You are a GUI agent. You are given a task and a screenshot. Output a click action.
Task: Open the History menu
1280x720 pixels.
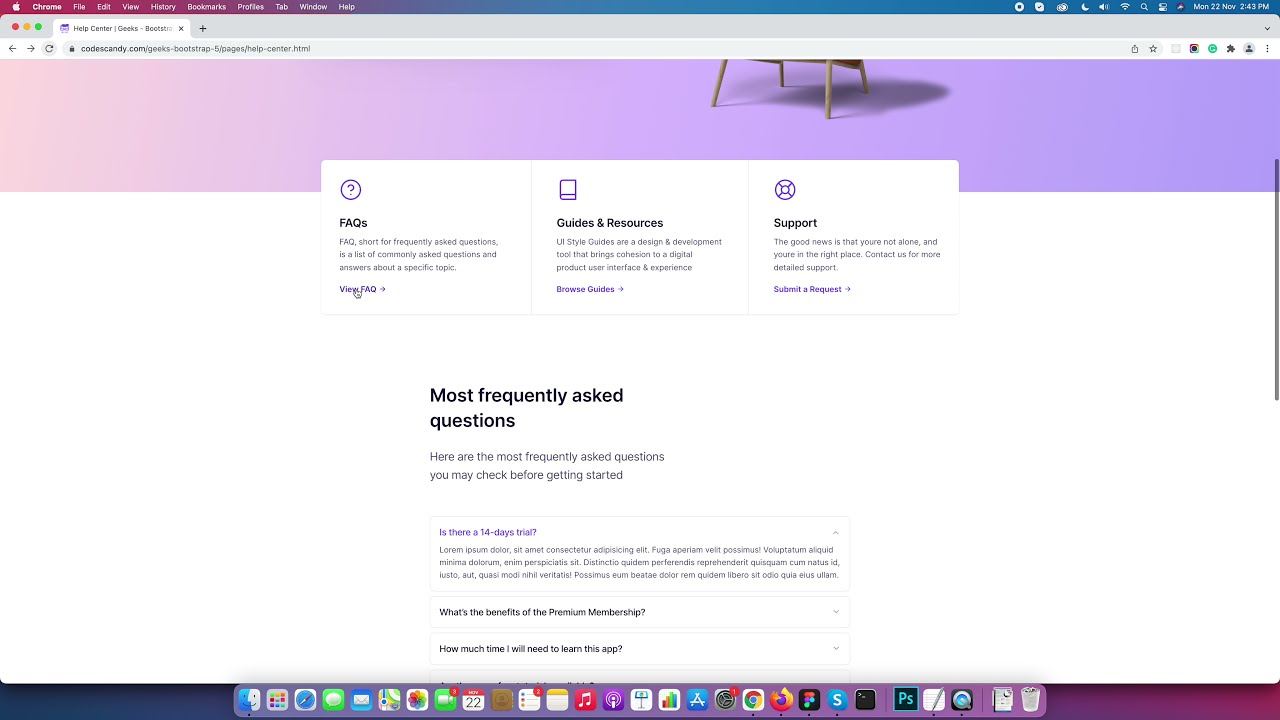pos(163,7)
